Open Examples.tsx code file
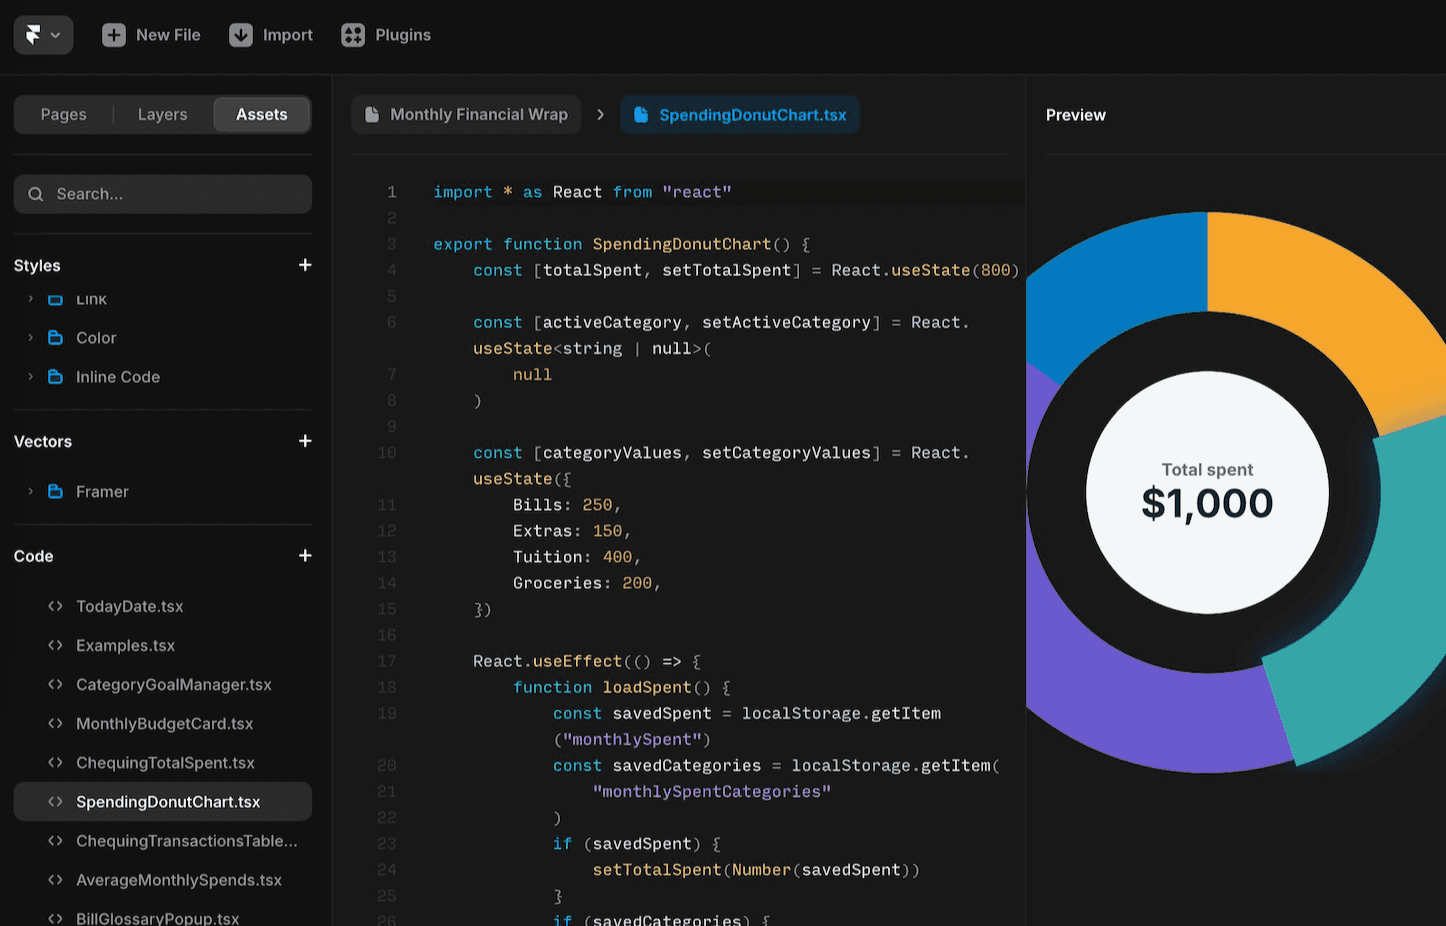 pyautogui.click(x=163, y=646)
